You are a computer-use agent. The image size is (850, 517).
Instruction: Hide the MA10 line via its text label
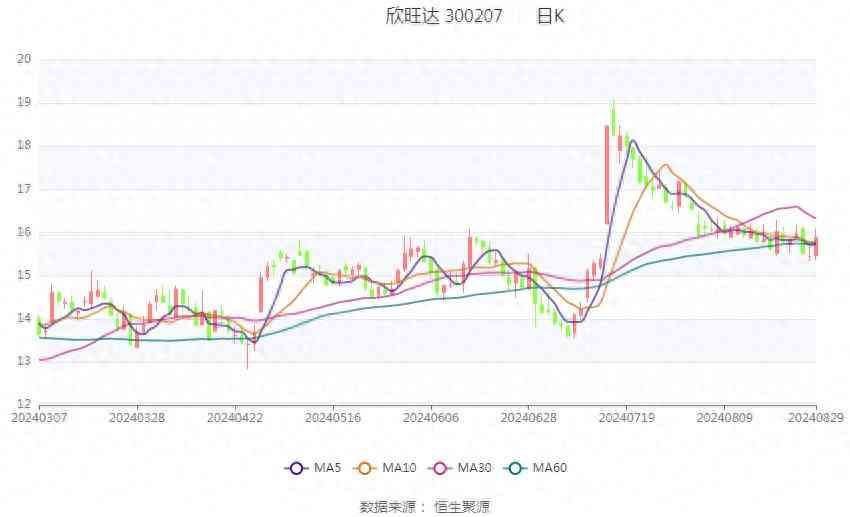point(400,467)
